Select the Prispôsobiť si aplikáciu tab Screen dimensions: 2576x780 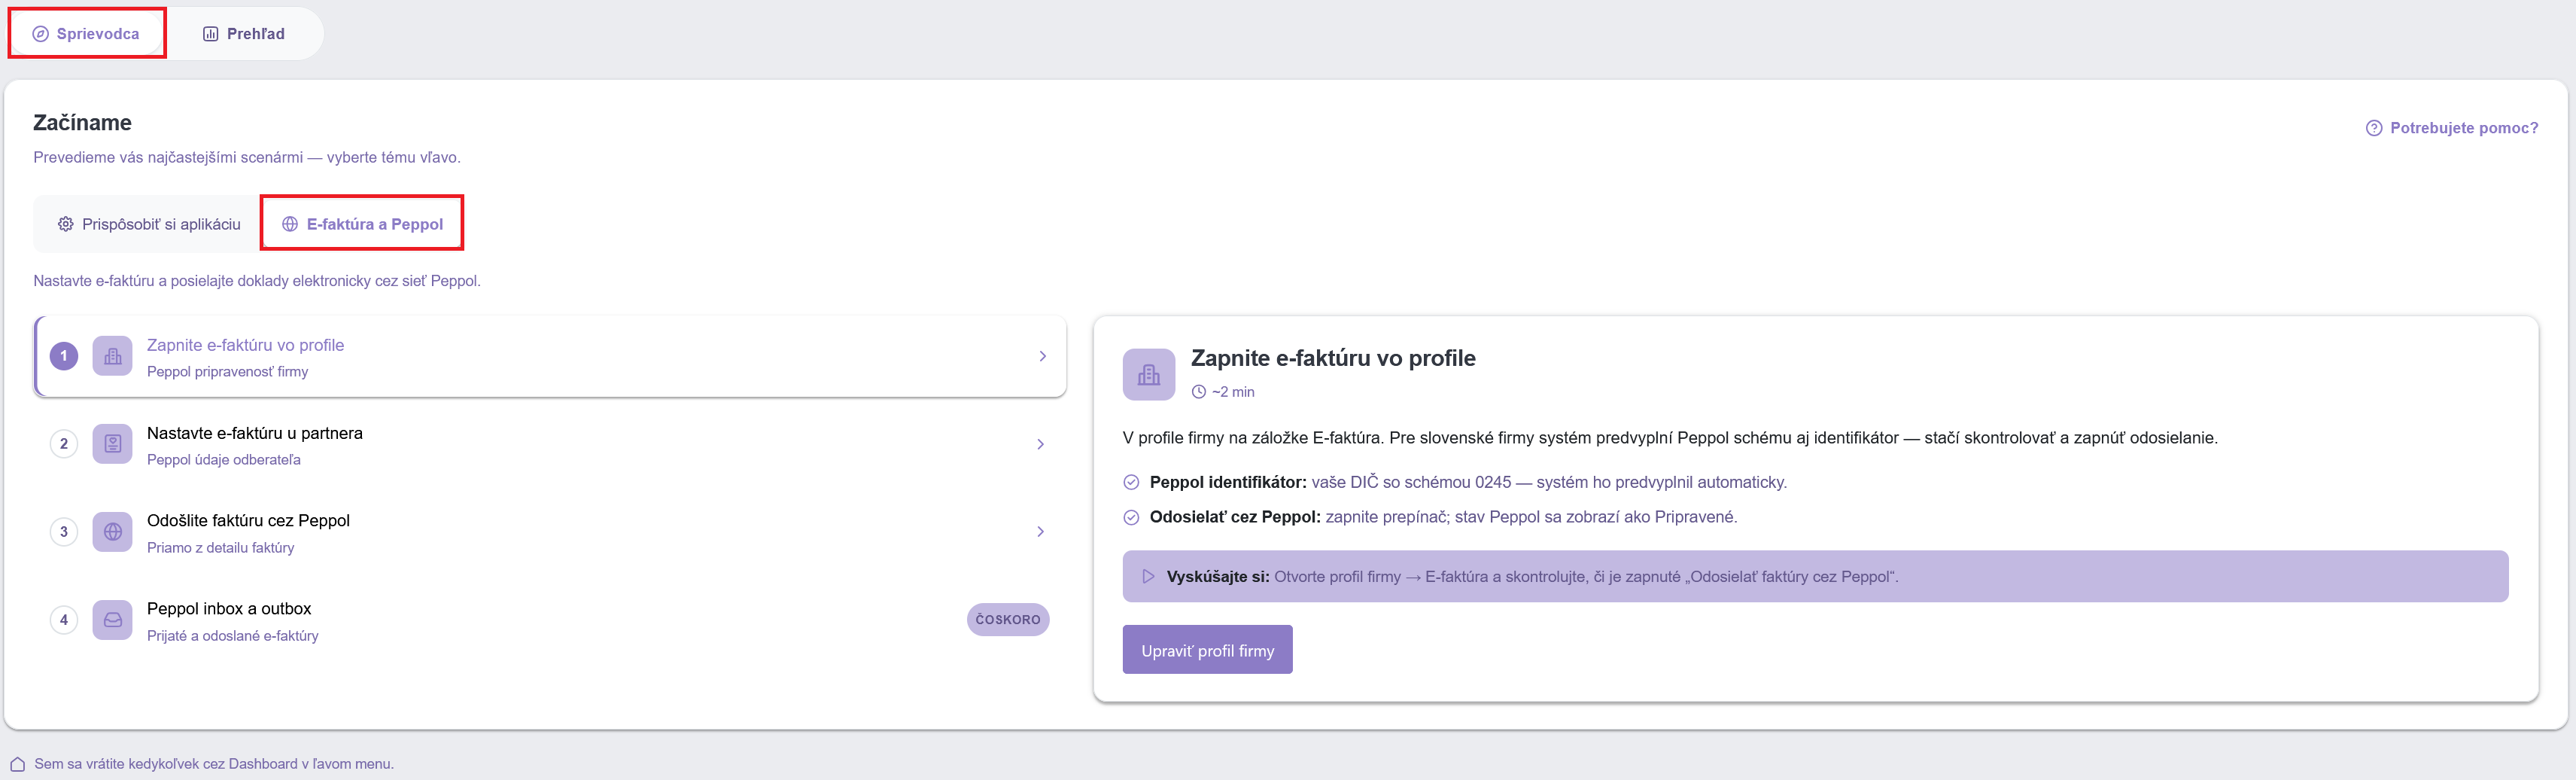pyautogui.click(x=149, y=224)
